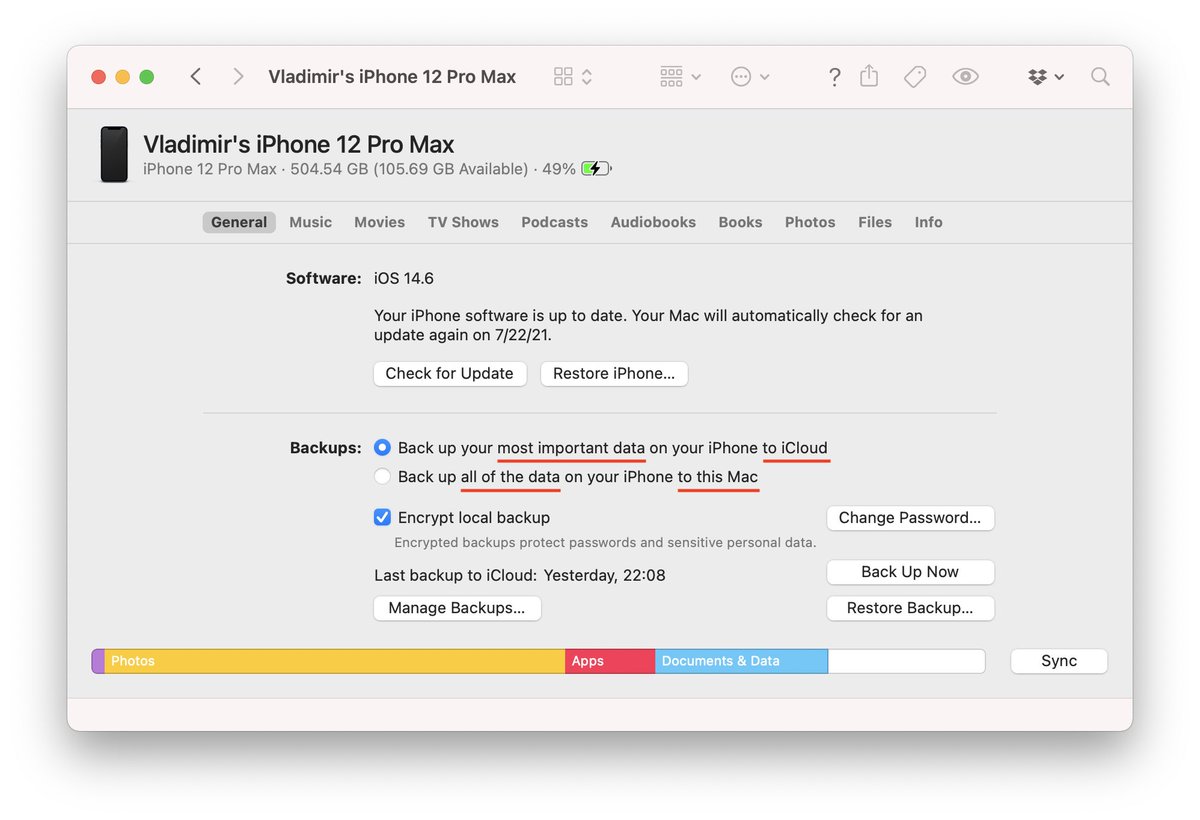This screenshot has width=1200, height=820.
Task: Switch to the Photos tab
Action: (810, 222)
